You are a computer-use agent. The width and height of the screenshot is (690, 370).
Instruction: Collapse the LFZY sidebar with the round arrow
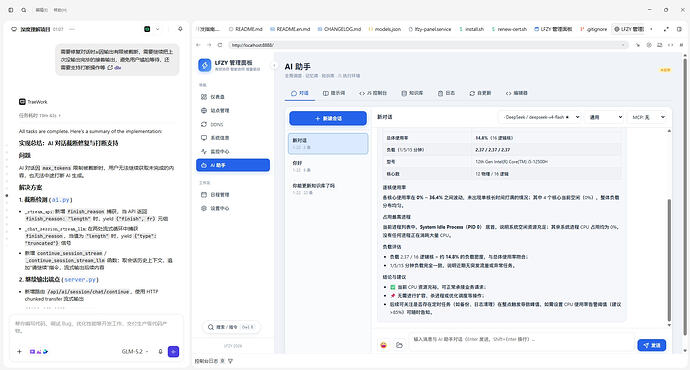pyautogui.click(x=274, y=66)
